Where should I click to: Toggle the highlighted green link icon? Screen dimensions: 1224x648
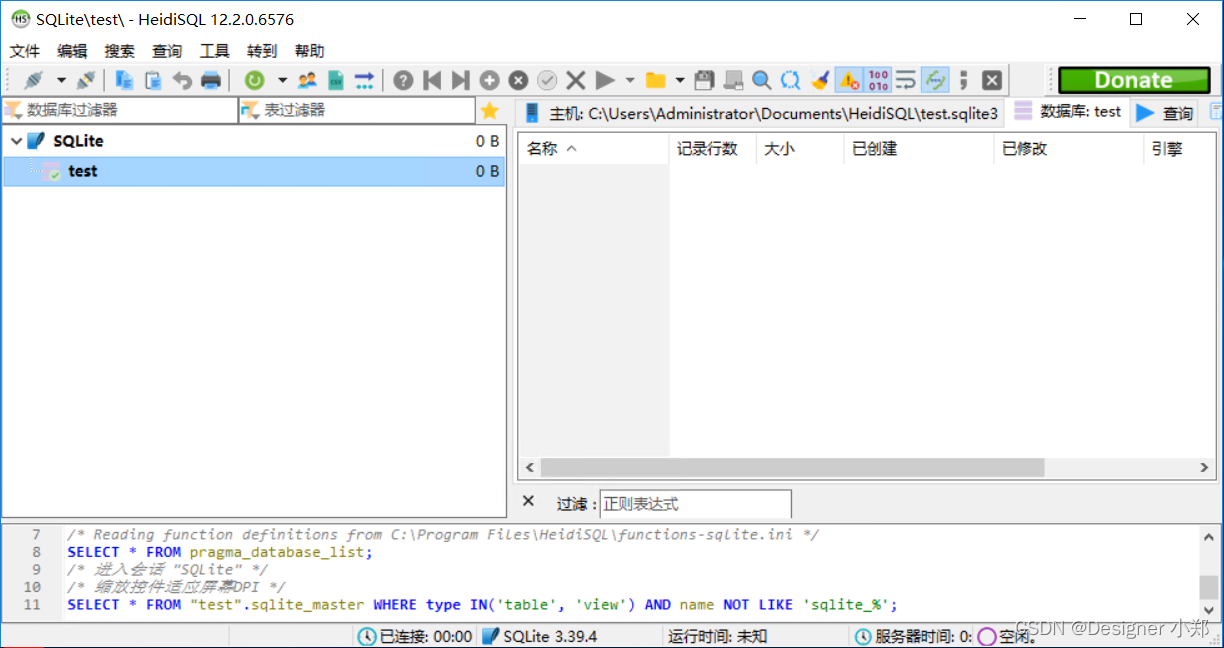click(935, 80)
